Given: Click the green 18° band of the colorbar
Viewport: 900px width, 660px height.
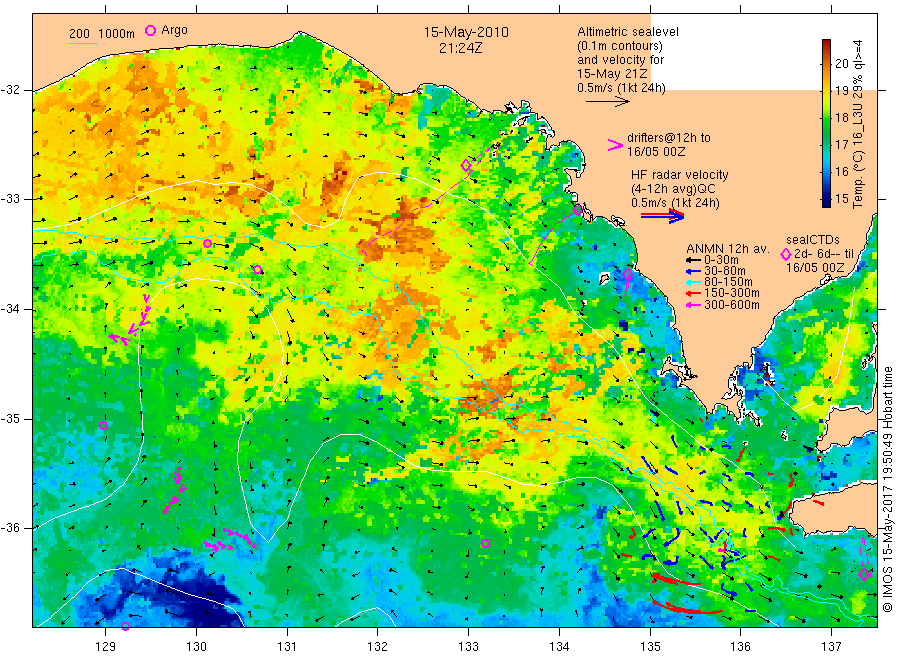Looking at the screenshot, I should (x=826, y=118).
